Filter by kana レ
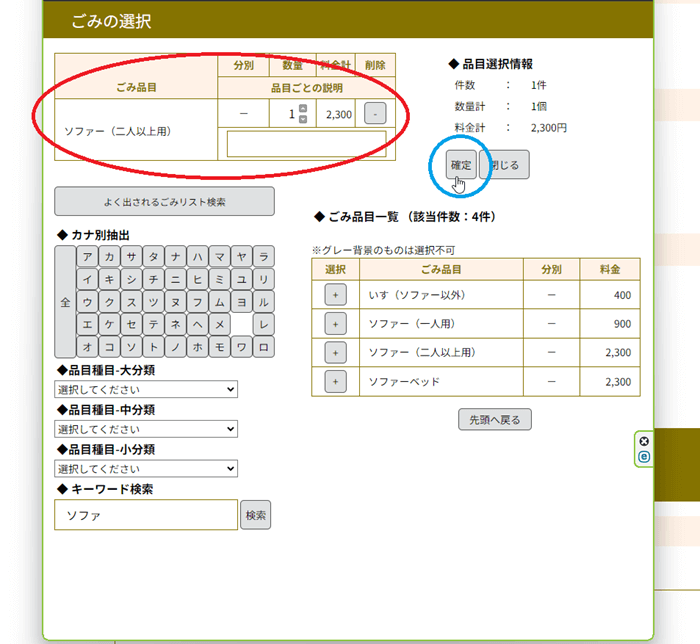 pyautogui.click(x=264, y=324)
